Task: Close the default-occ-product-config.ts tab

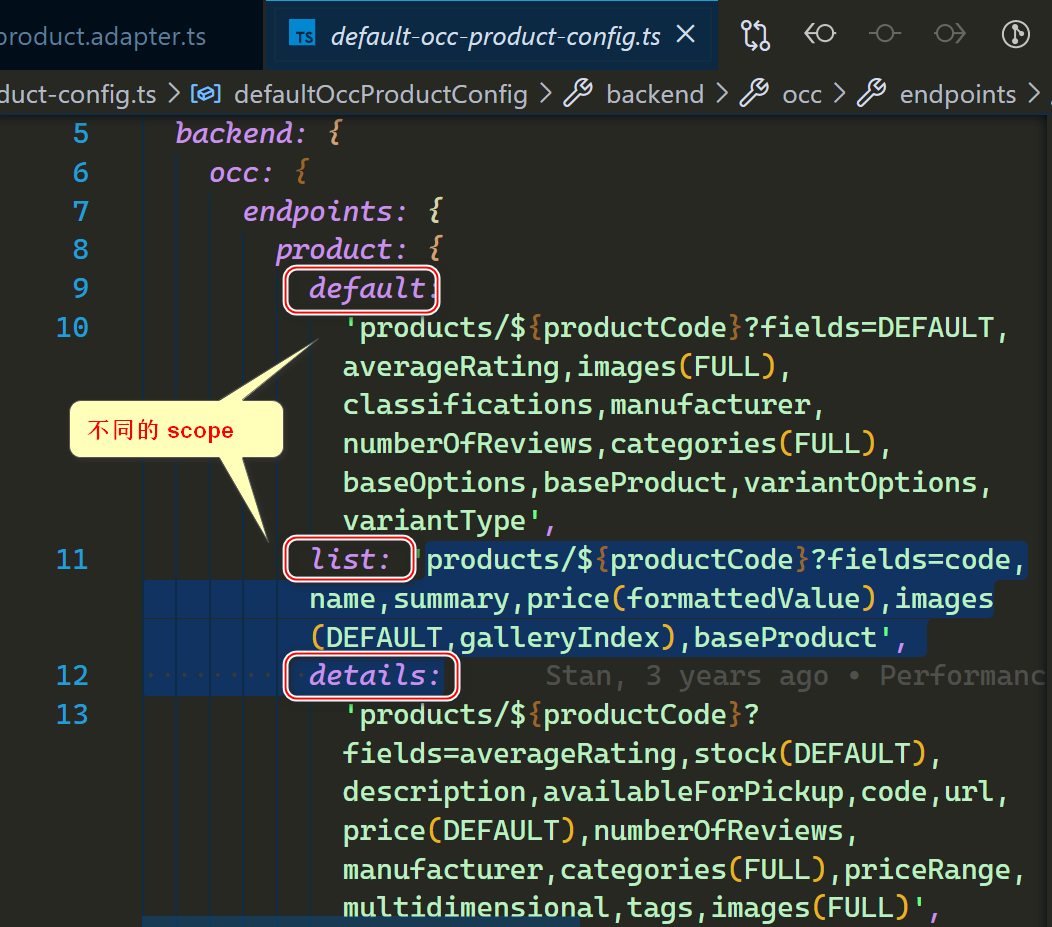Action: 686,34
